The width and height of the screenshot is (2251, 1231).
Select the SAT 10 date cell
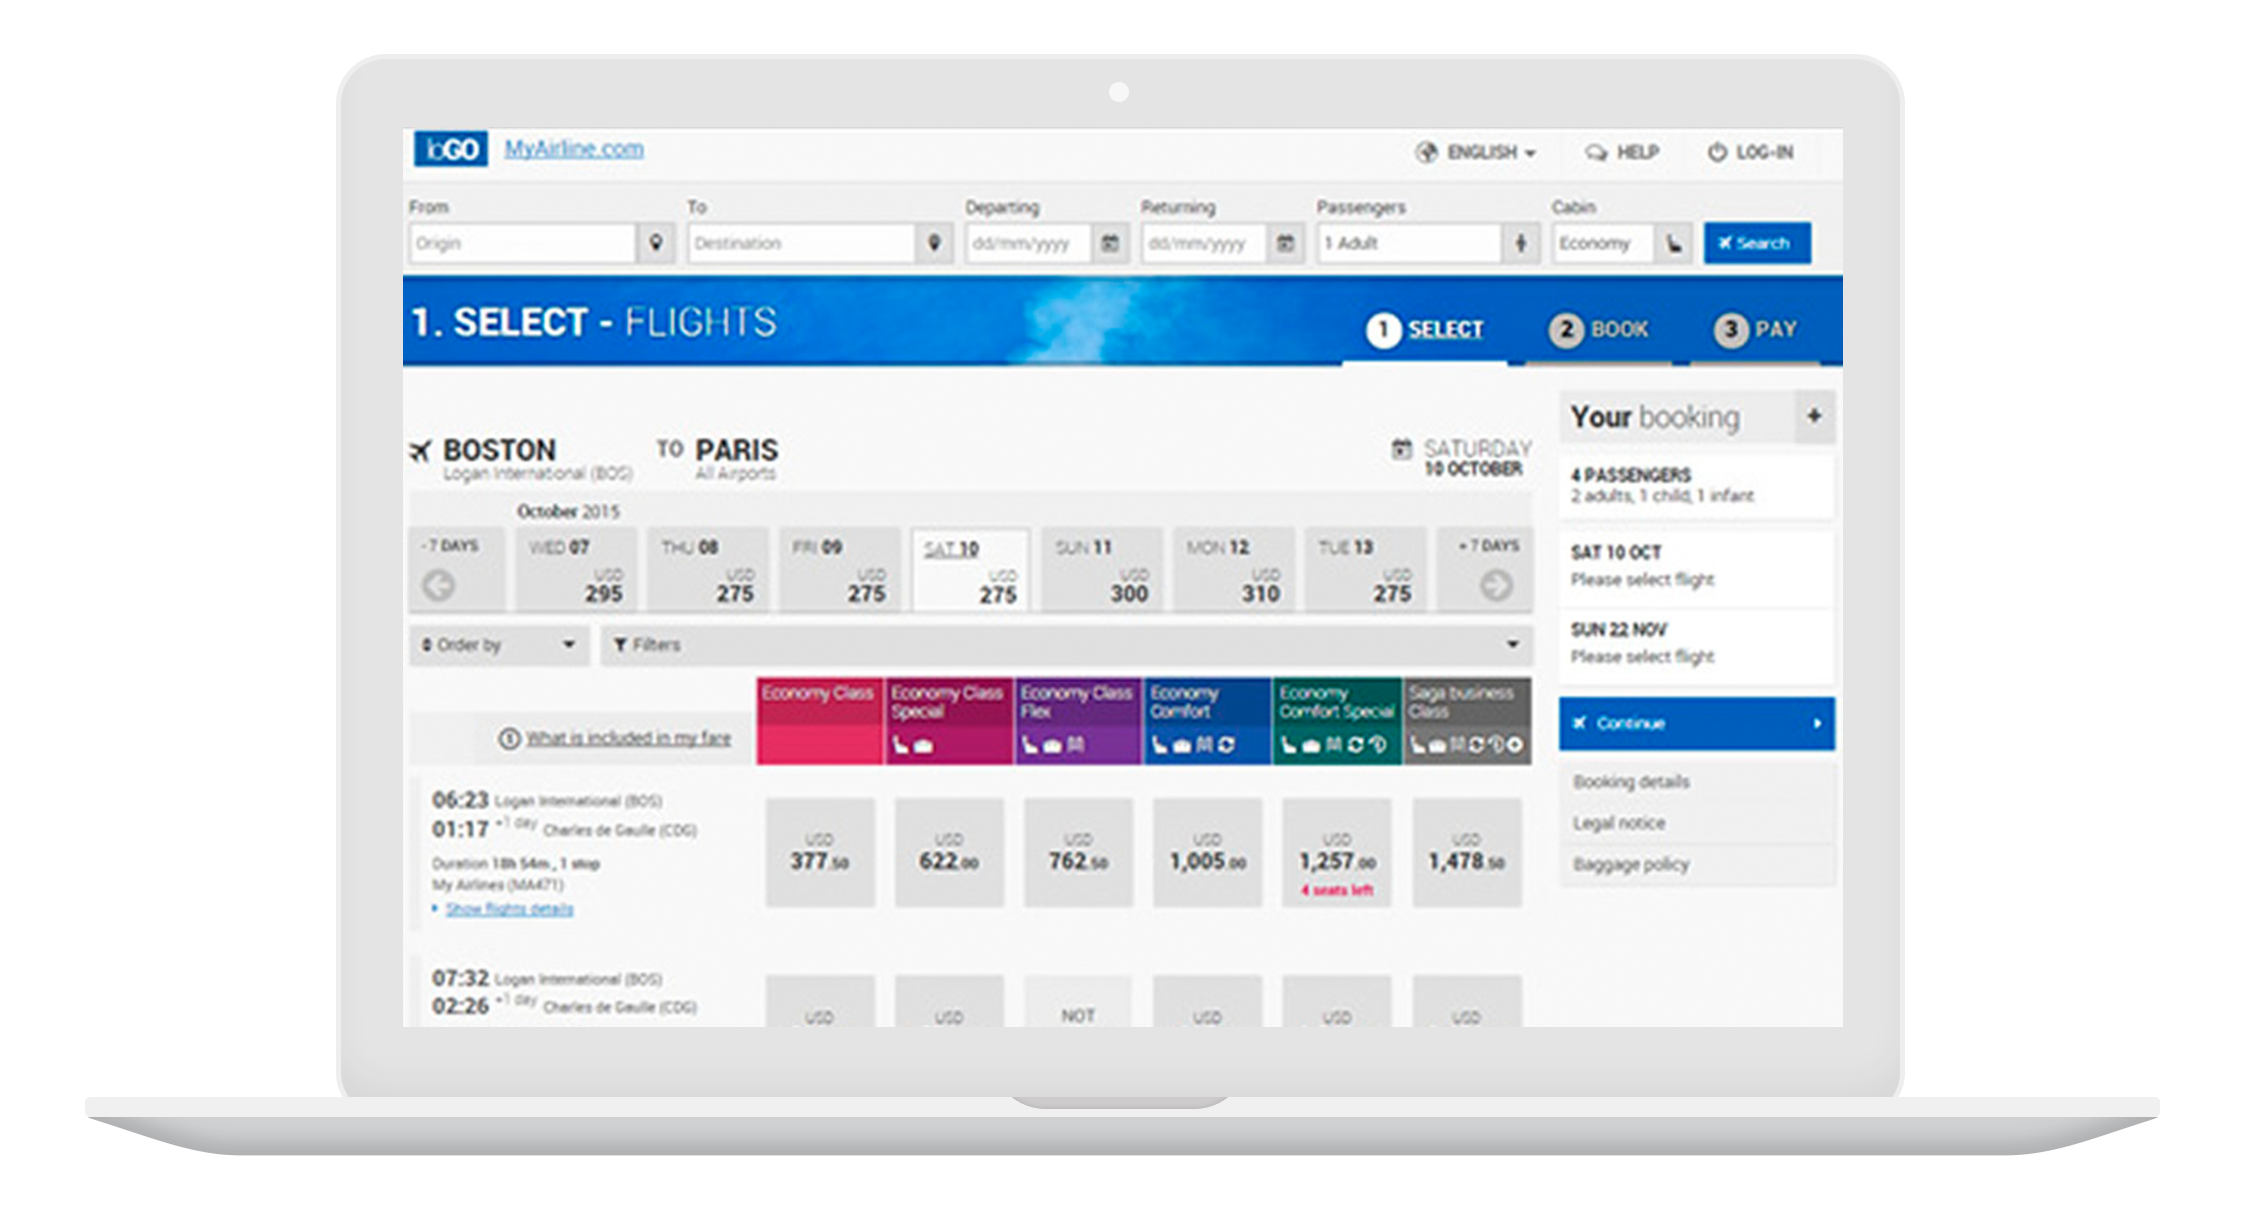(x=971, y=570)
